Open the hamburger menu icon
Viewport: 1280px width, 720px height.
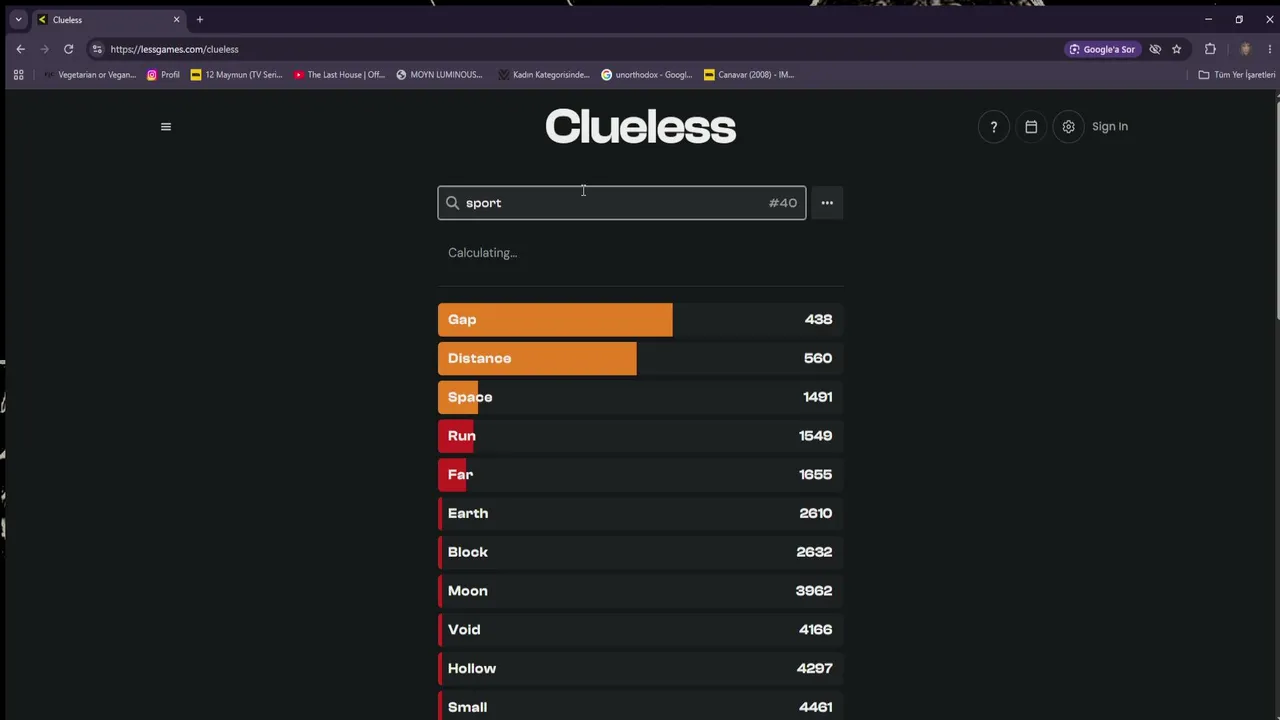166,127
